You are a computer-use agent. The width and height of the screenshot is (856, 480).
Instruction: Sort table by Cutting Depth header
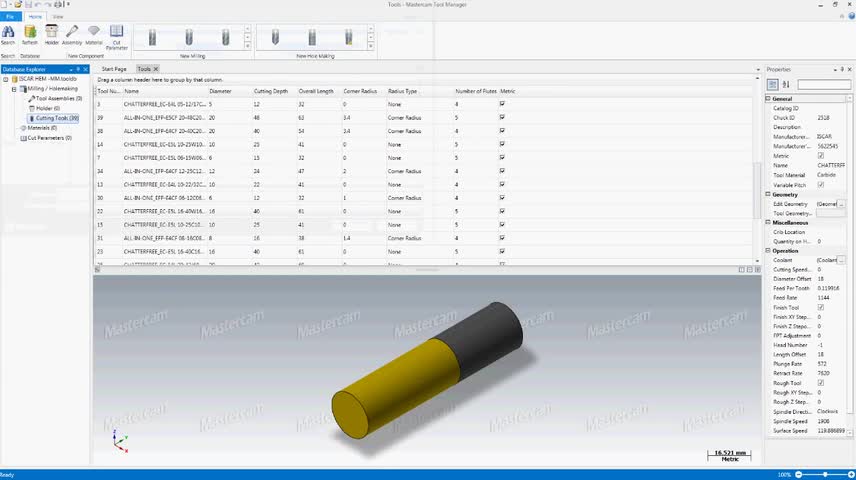tap(271, 91)
